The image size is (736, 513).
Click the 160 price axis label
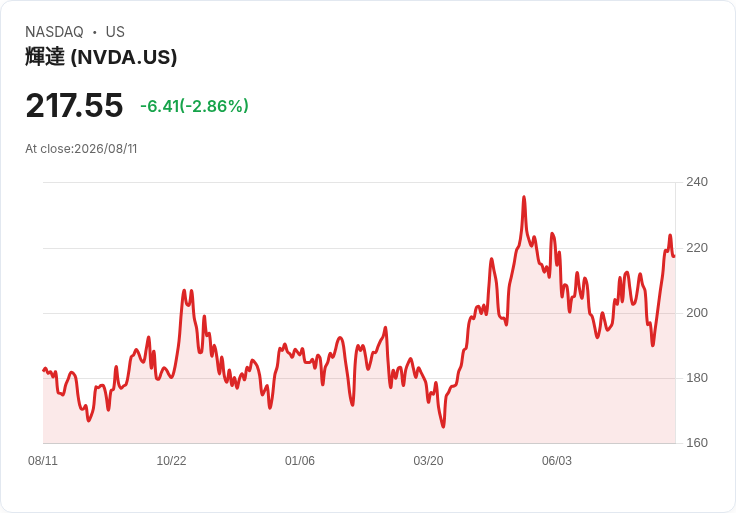pyautogui.click(x=697, y=443)
